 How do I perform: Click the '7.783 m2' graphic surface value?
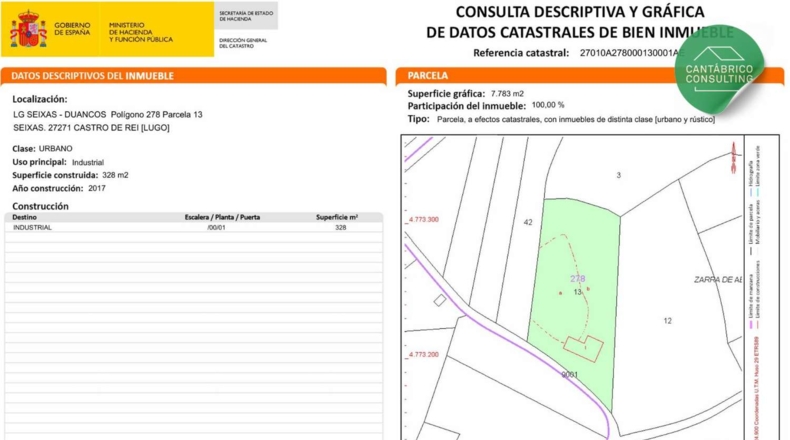pyautogui.click(x=507, y=94)
